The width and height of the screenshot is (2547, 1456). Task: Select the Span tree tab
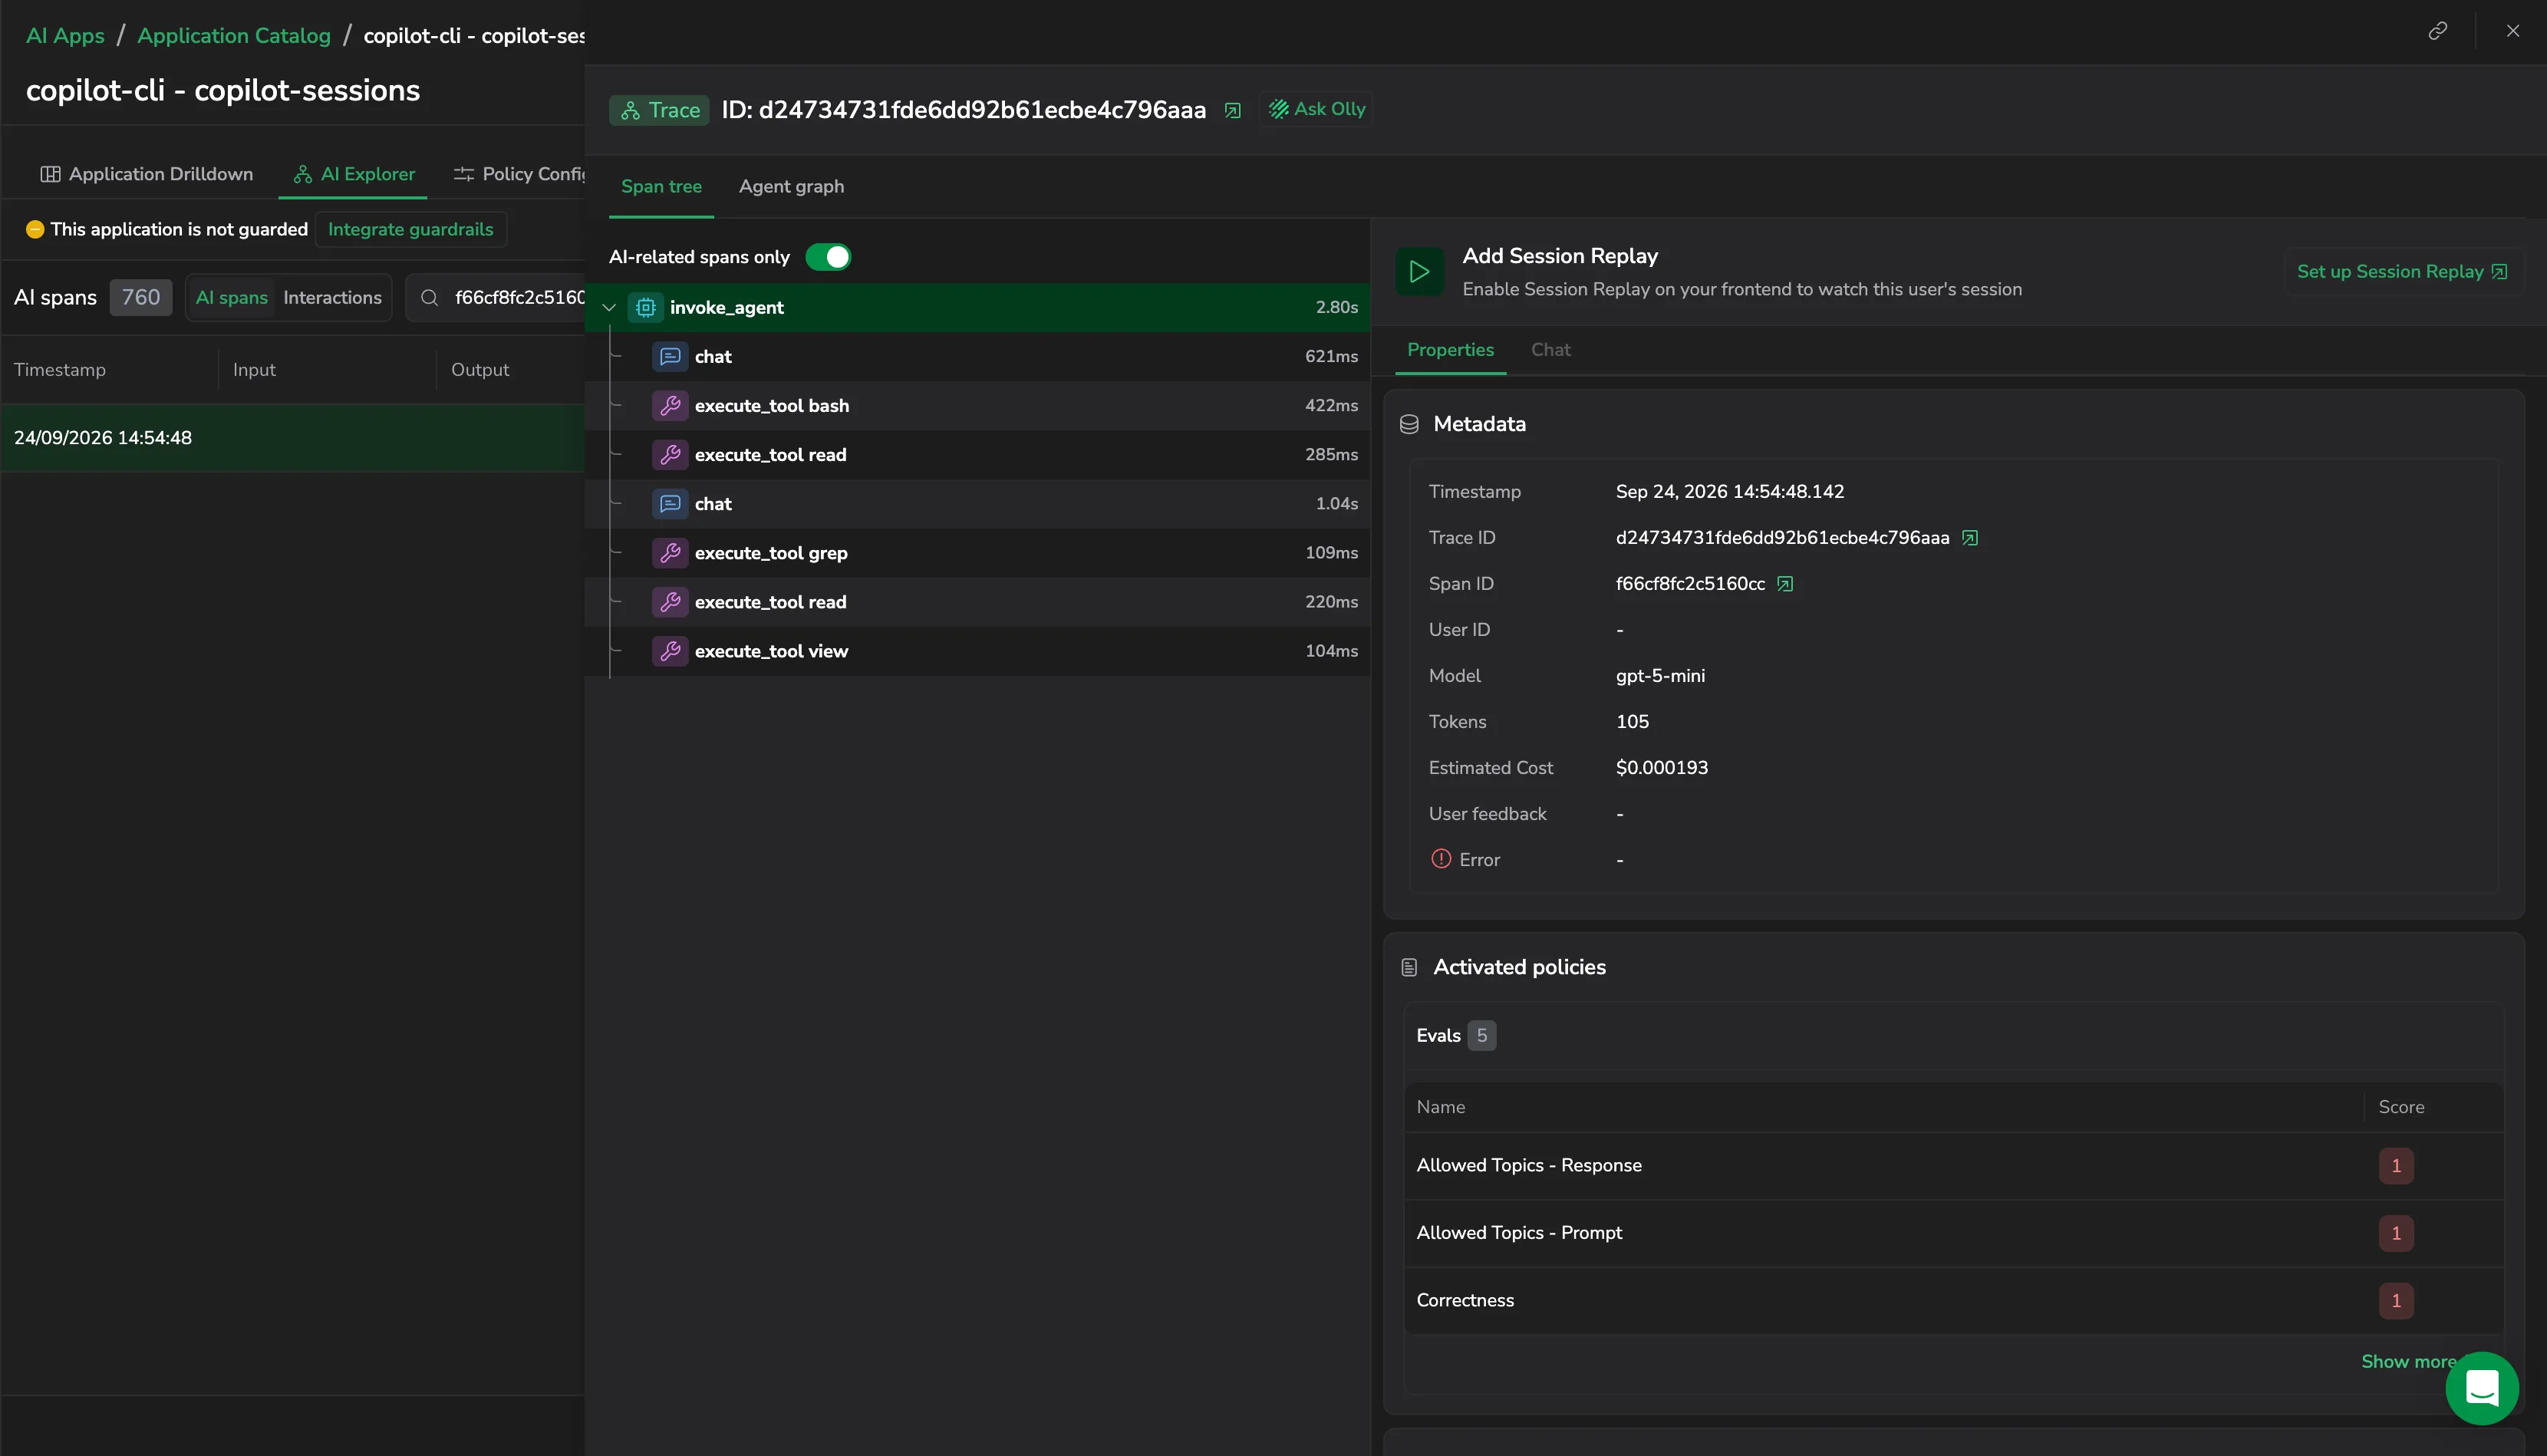[x=661, y=187]
